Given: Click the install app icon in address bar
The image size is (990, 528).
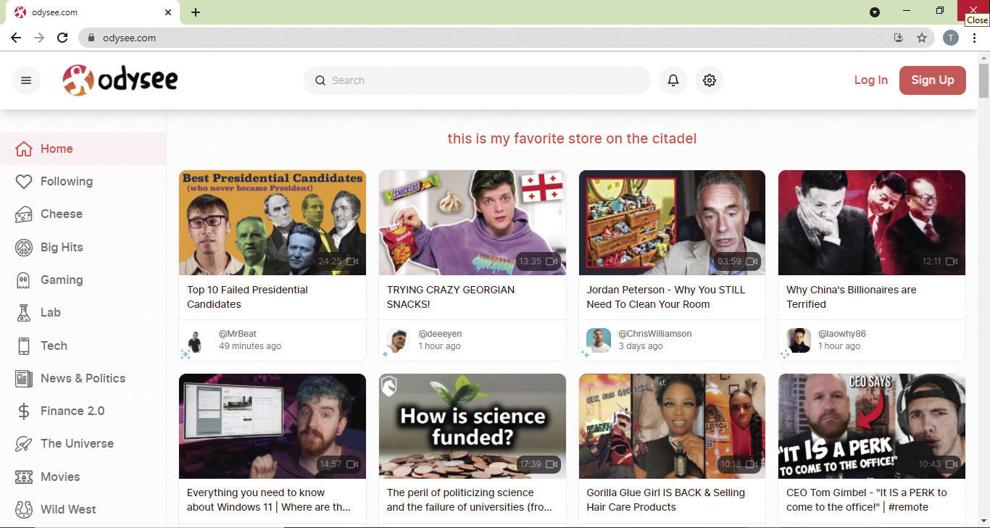Looking at the screenshot, I should (898, 38).
